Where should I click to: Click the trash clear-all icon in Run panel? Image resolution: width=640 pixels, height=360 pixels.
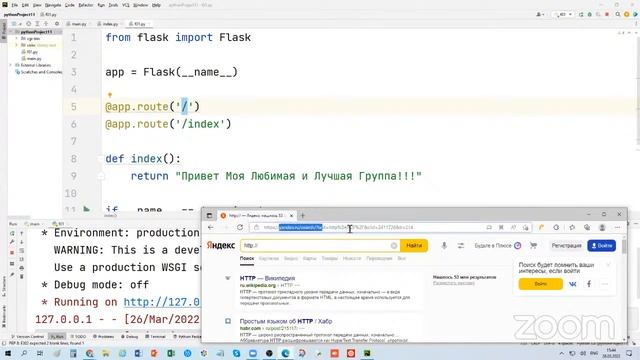[22, 277]
